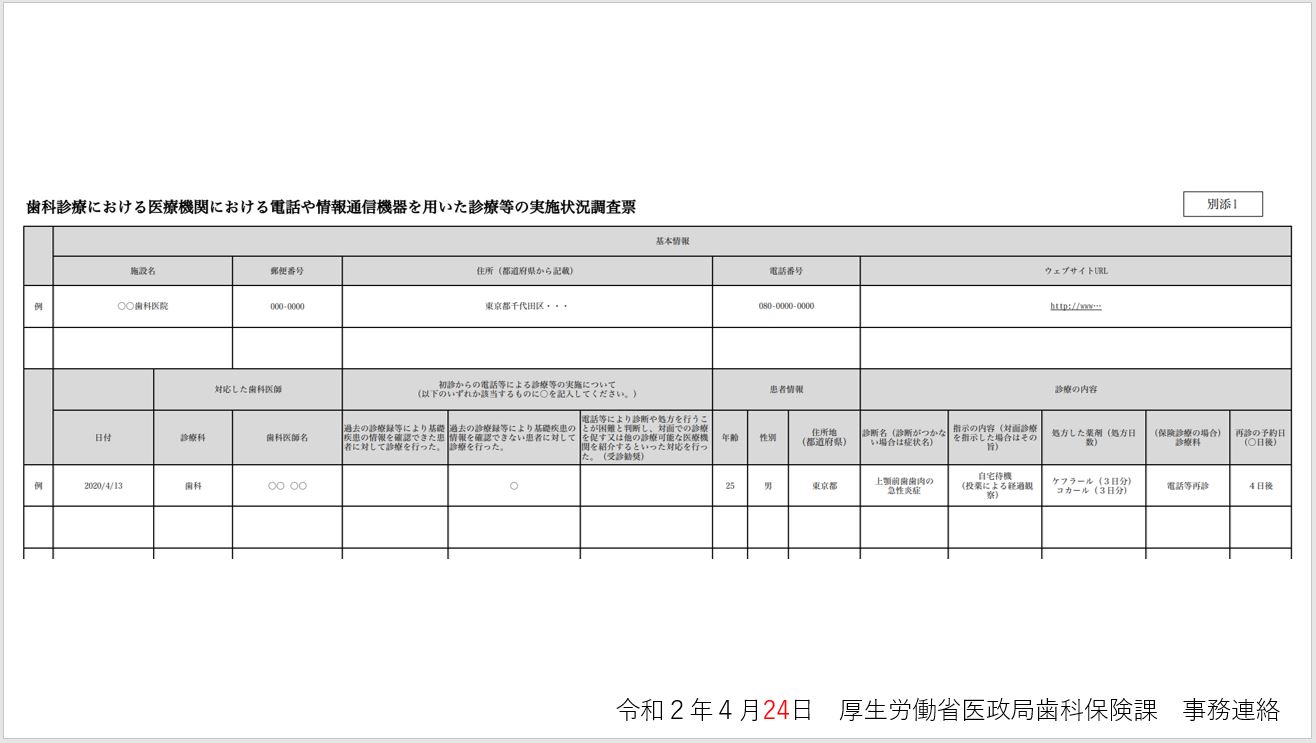This screenshot has height=743, width=1316.
Task: Select the ○○歯科医院 example cell
Action: point(143,306)
